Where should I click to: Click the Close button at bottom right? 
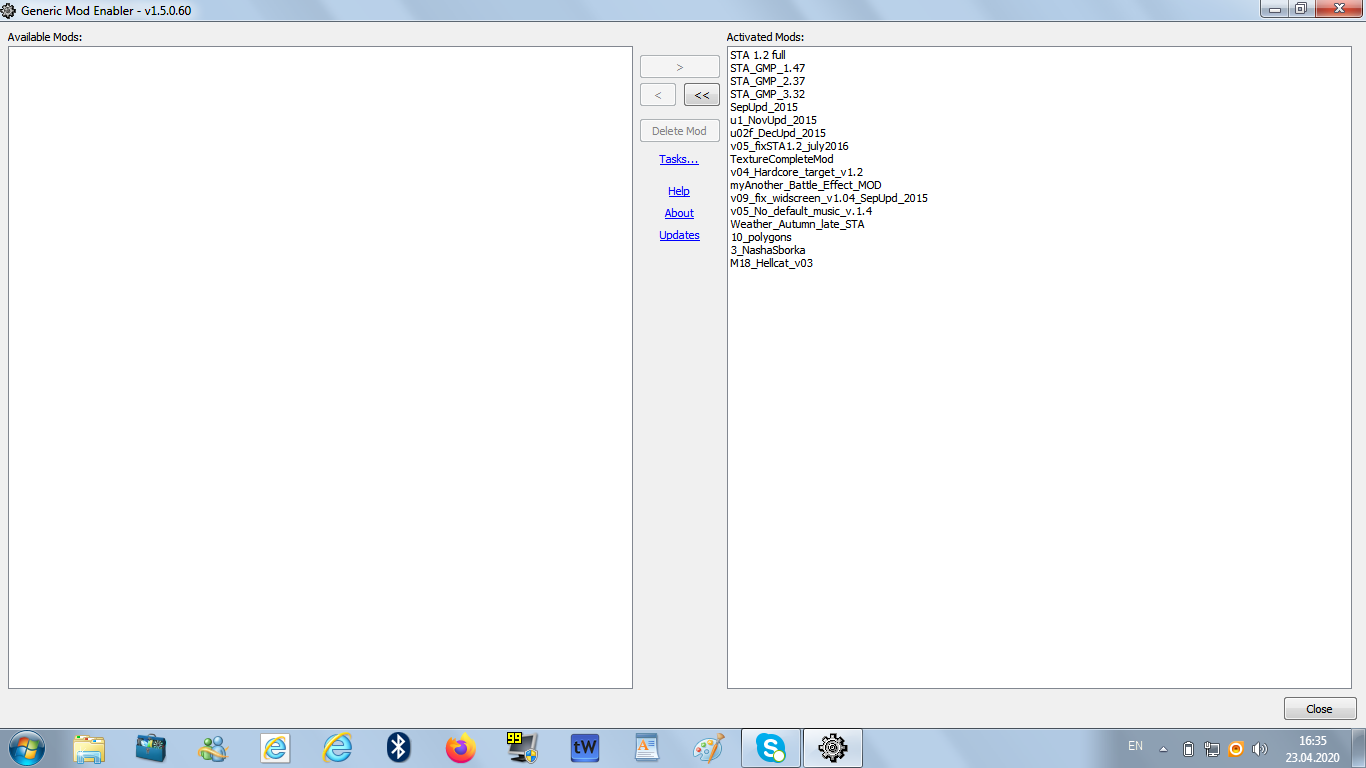(1320, 709)
